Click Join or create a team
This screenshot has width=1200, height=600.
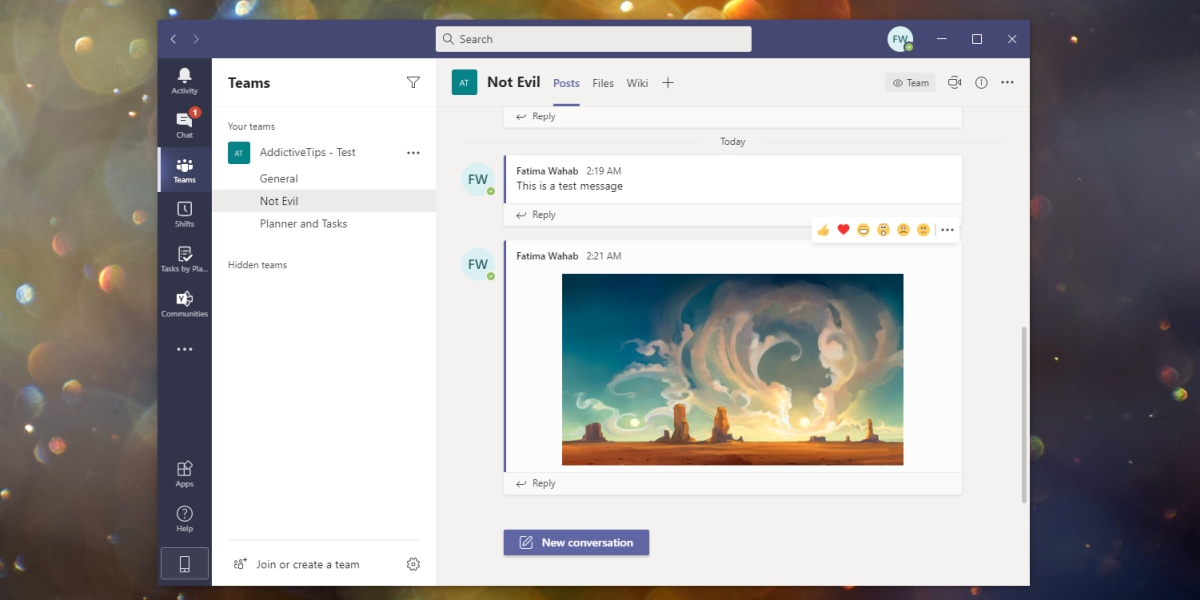pos(296,564)
